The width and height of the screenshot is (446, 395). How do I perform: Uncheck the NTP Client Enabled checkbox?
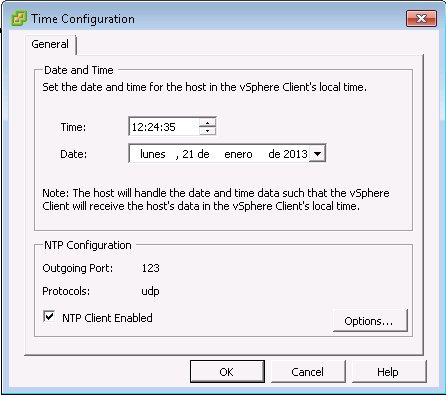pyautogui.click(x=49, y=316)
